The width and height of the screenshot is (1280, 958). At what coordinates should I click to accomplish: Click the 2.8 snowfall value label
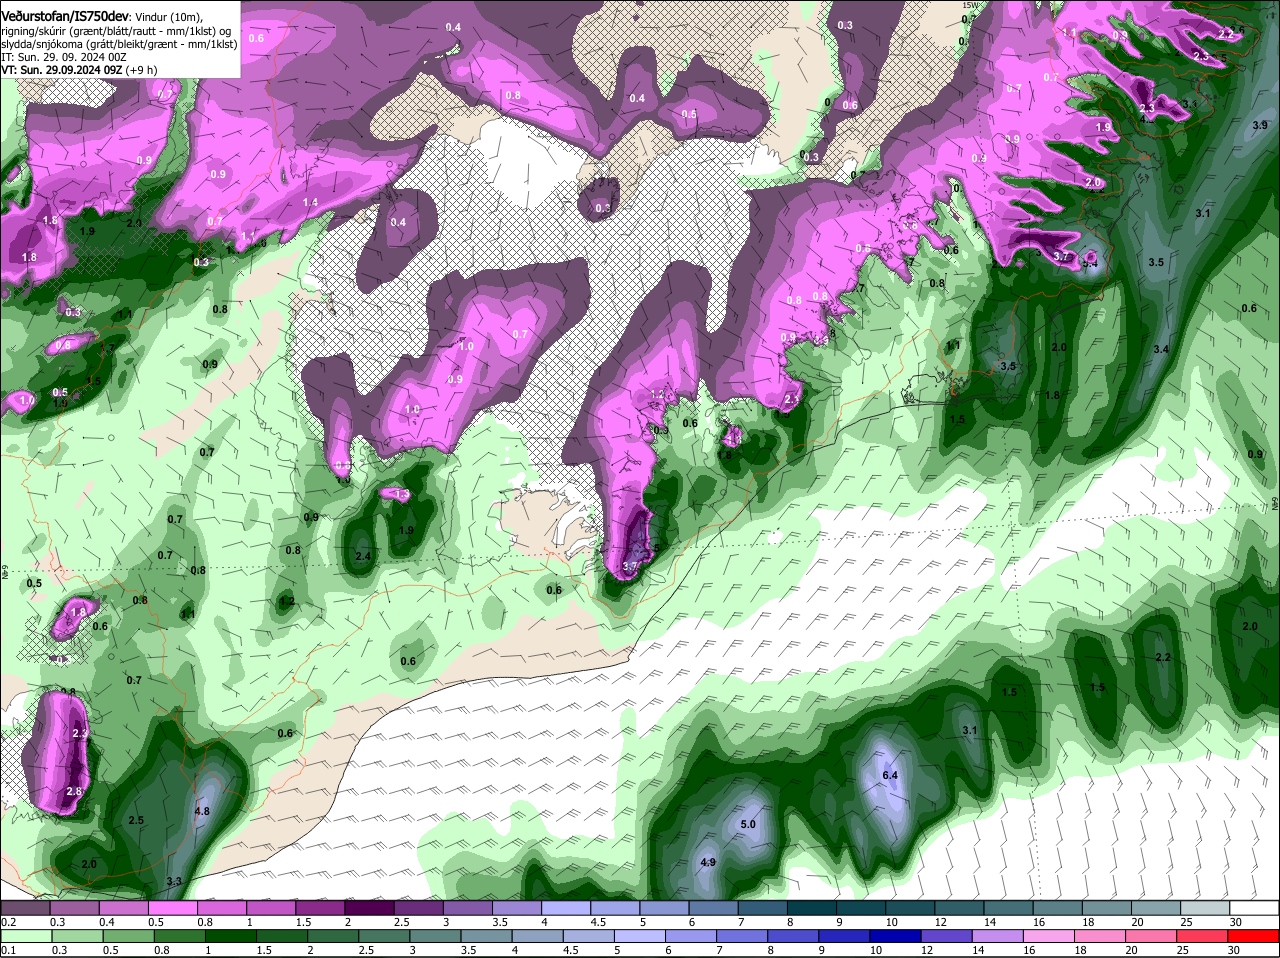click(73, 791)
